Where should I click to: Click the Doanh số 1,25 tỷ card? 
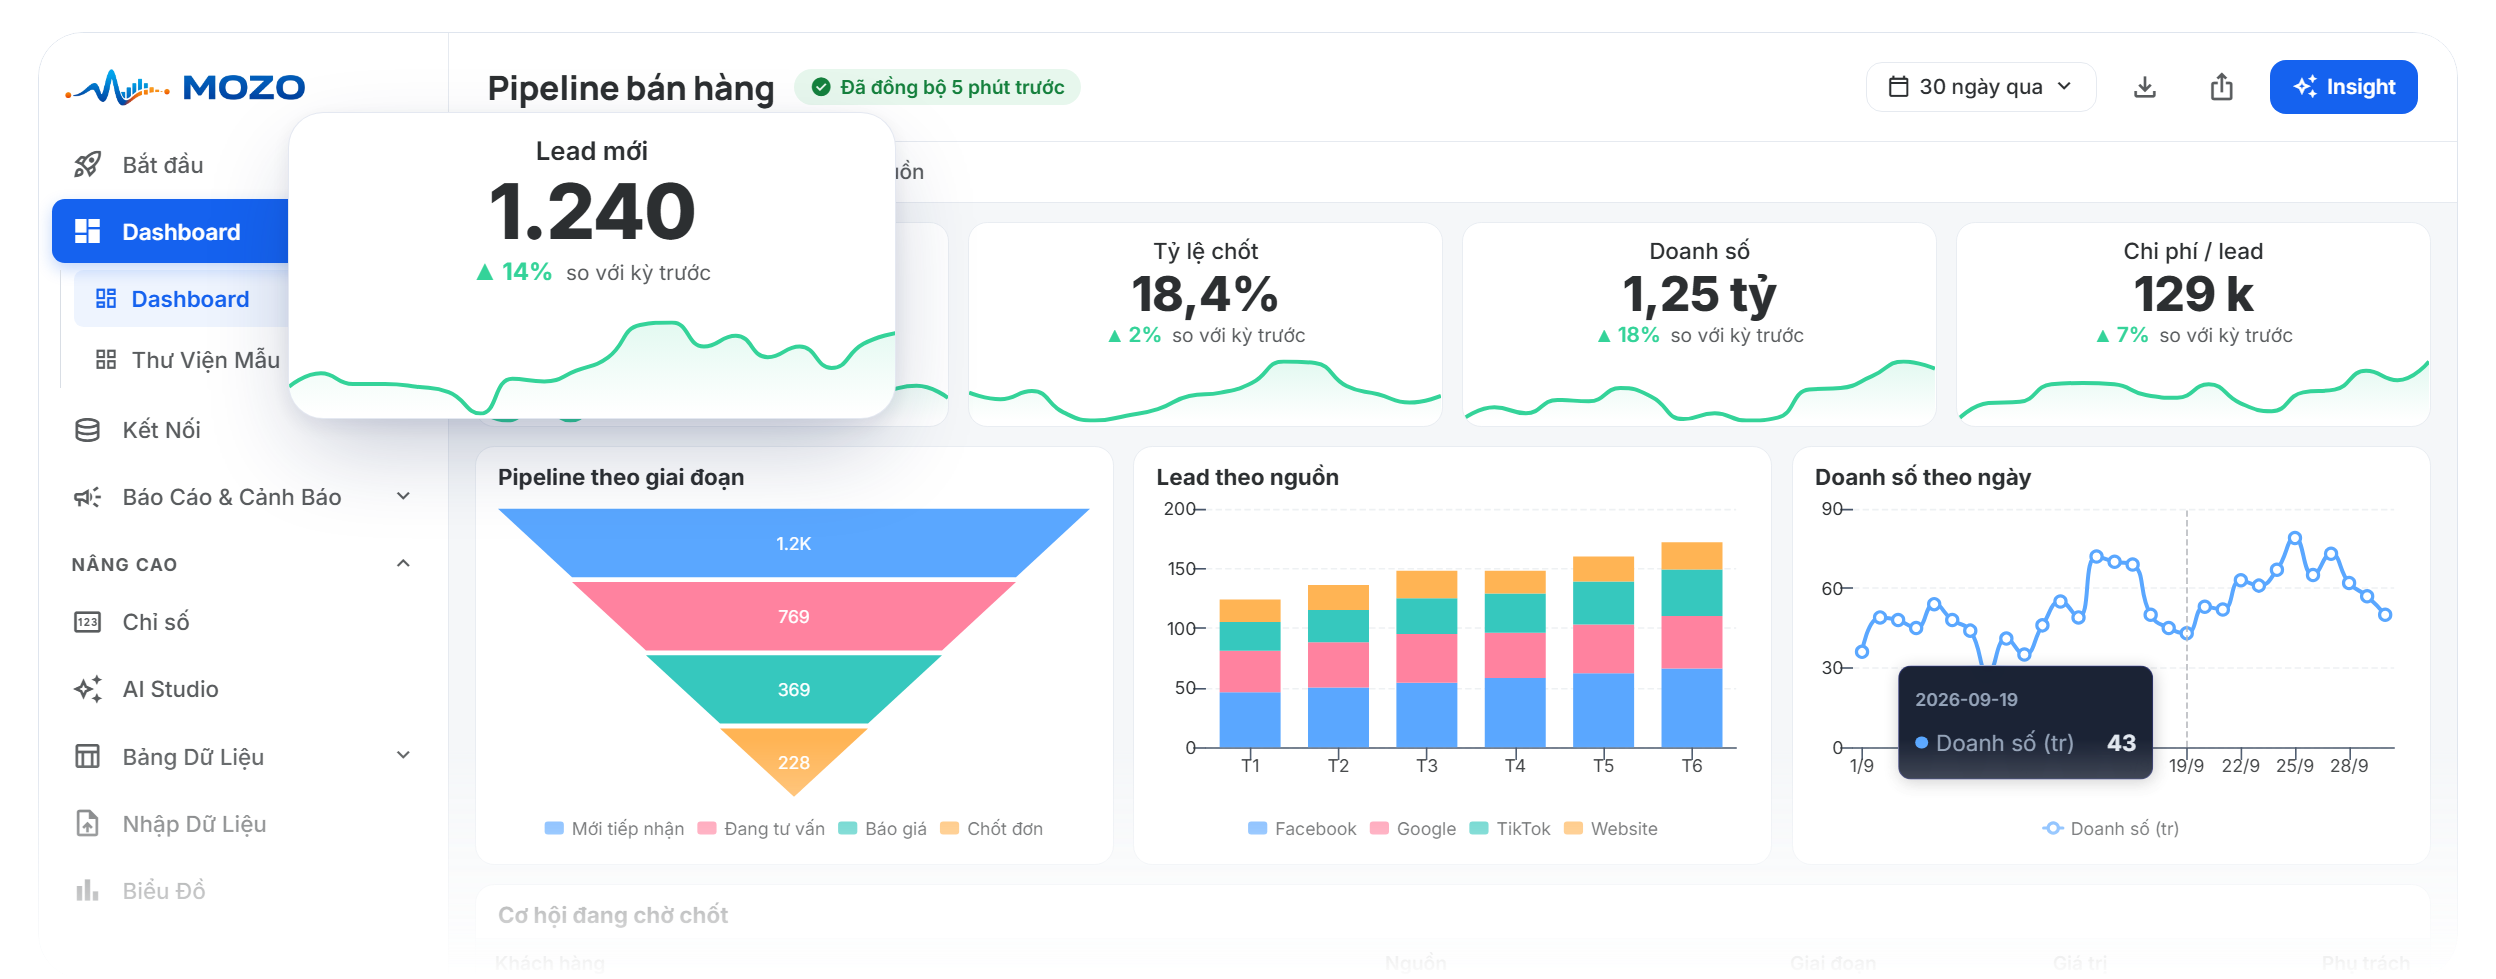(x=1699, y=325)
